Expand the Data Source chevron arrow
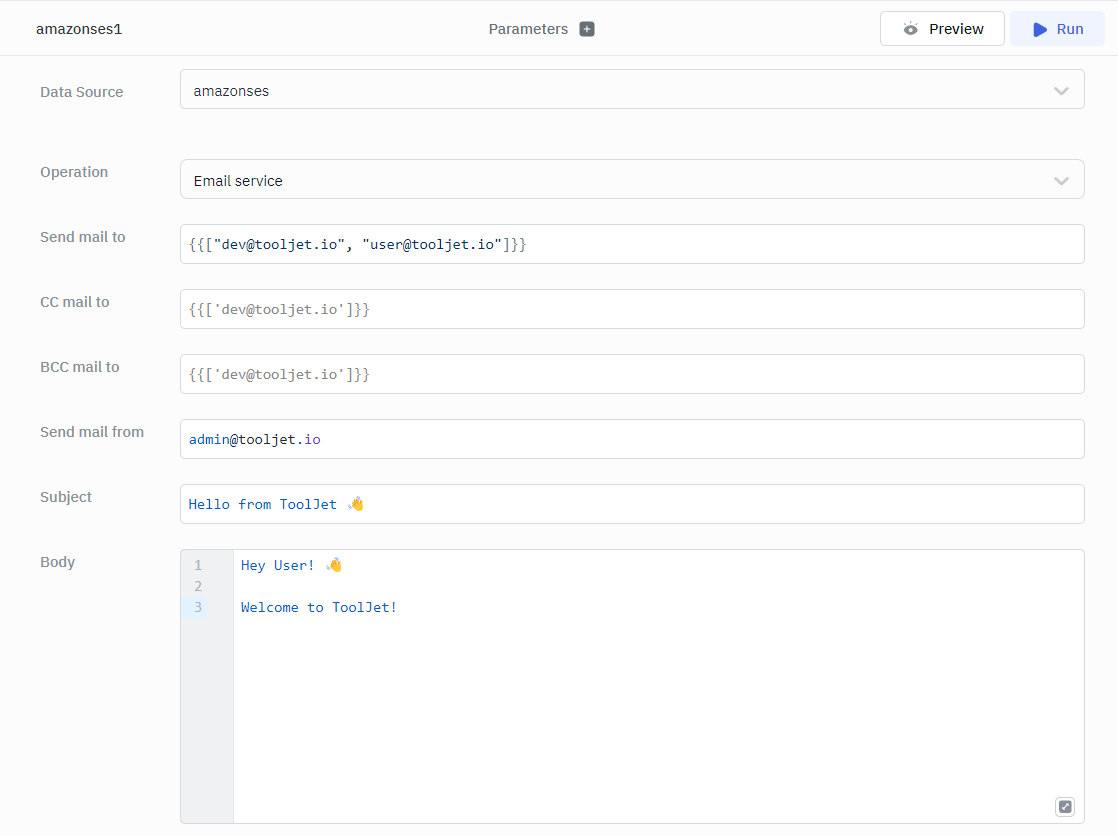This screenshot has height=836, width=1118. [1061, 91]
